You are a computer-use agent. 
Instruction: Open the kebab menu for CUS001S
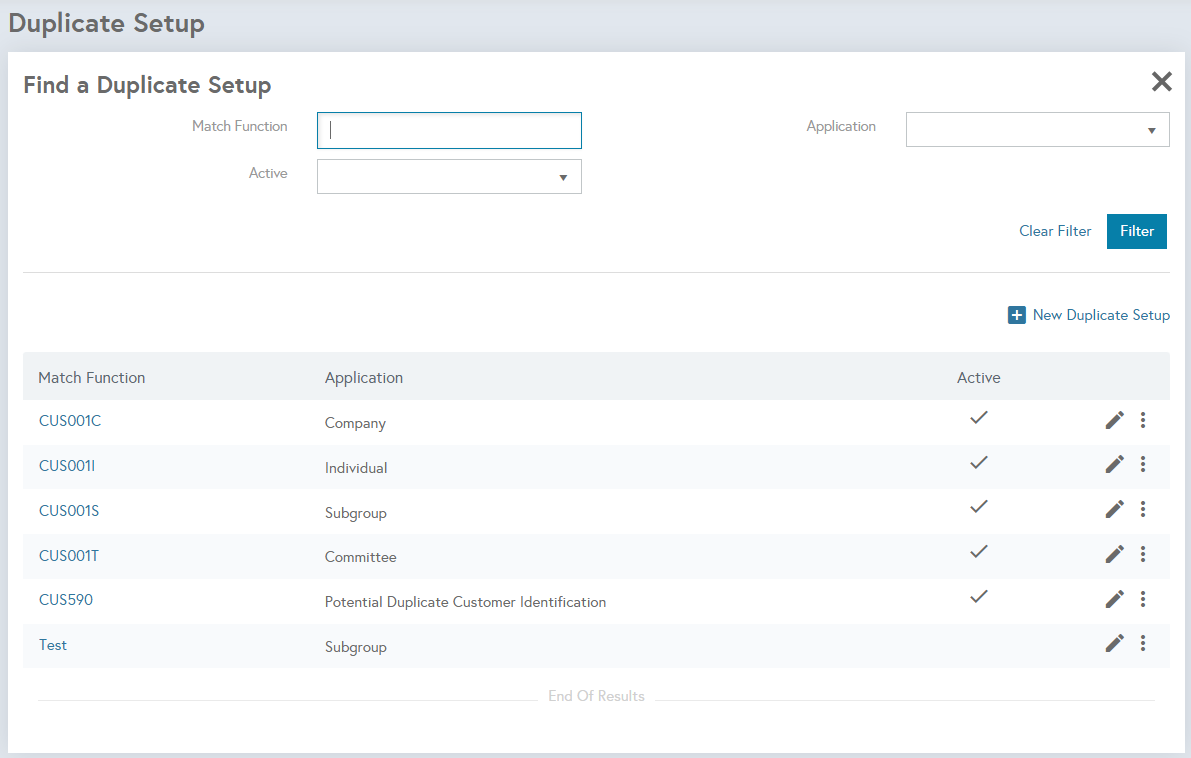(1142, 509)
